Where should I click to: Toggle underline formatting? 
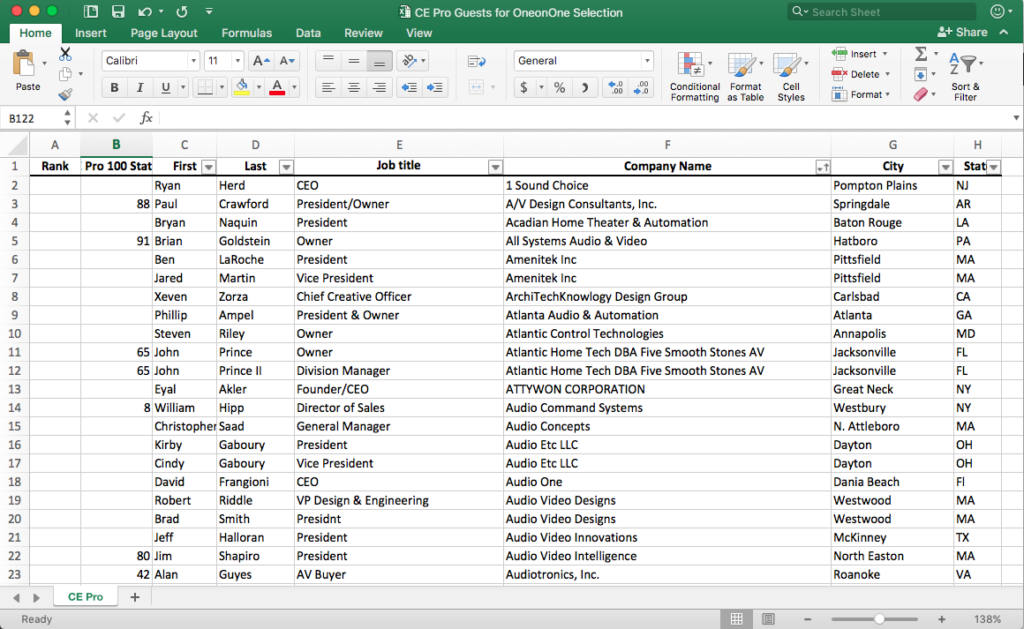click(x=165, y=88)
